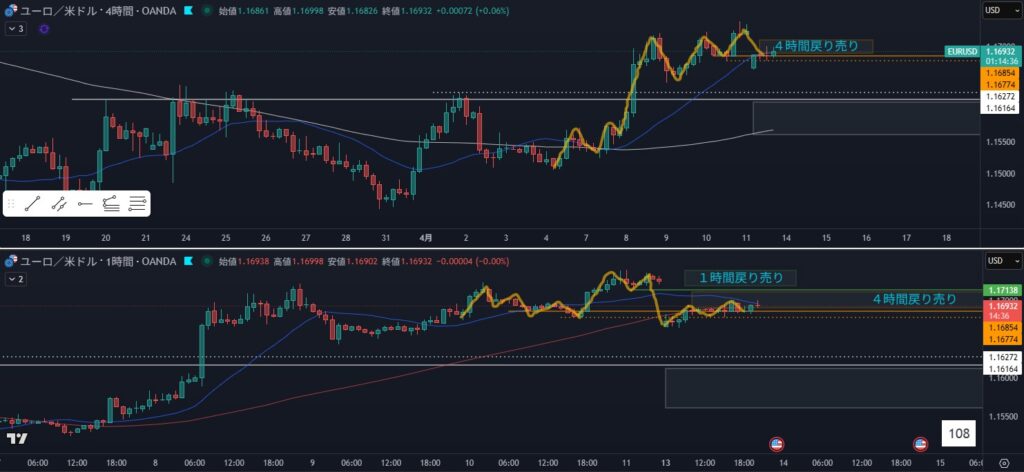Expand the 2 indicators legend in lower chart

15,279
